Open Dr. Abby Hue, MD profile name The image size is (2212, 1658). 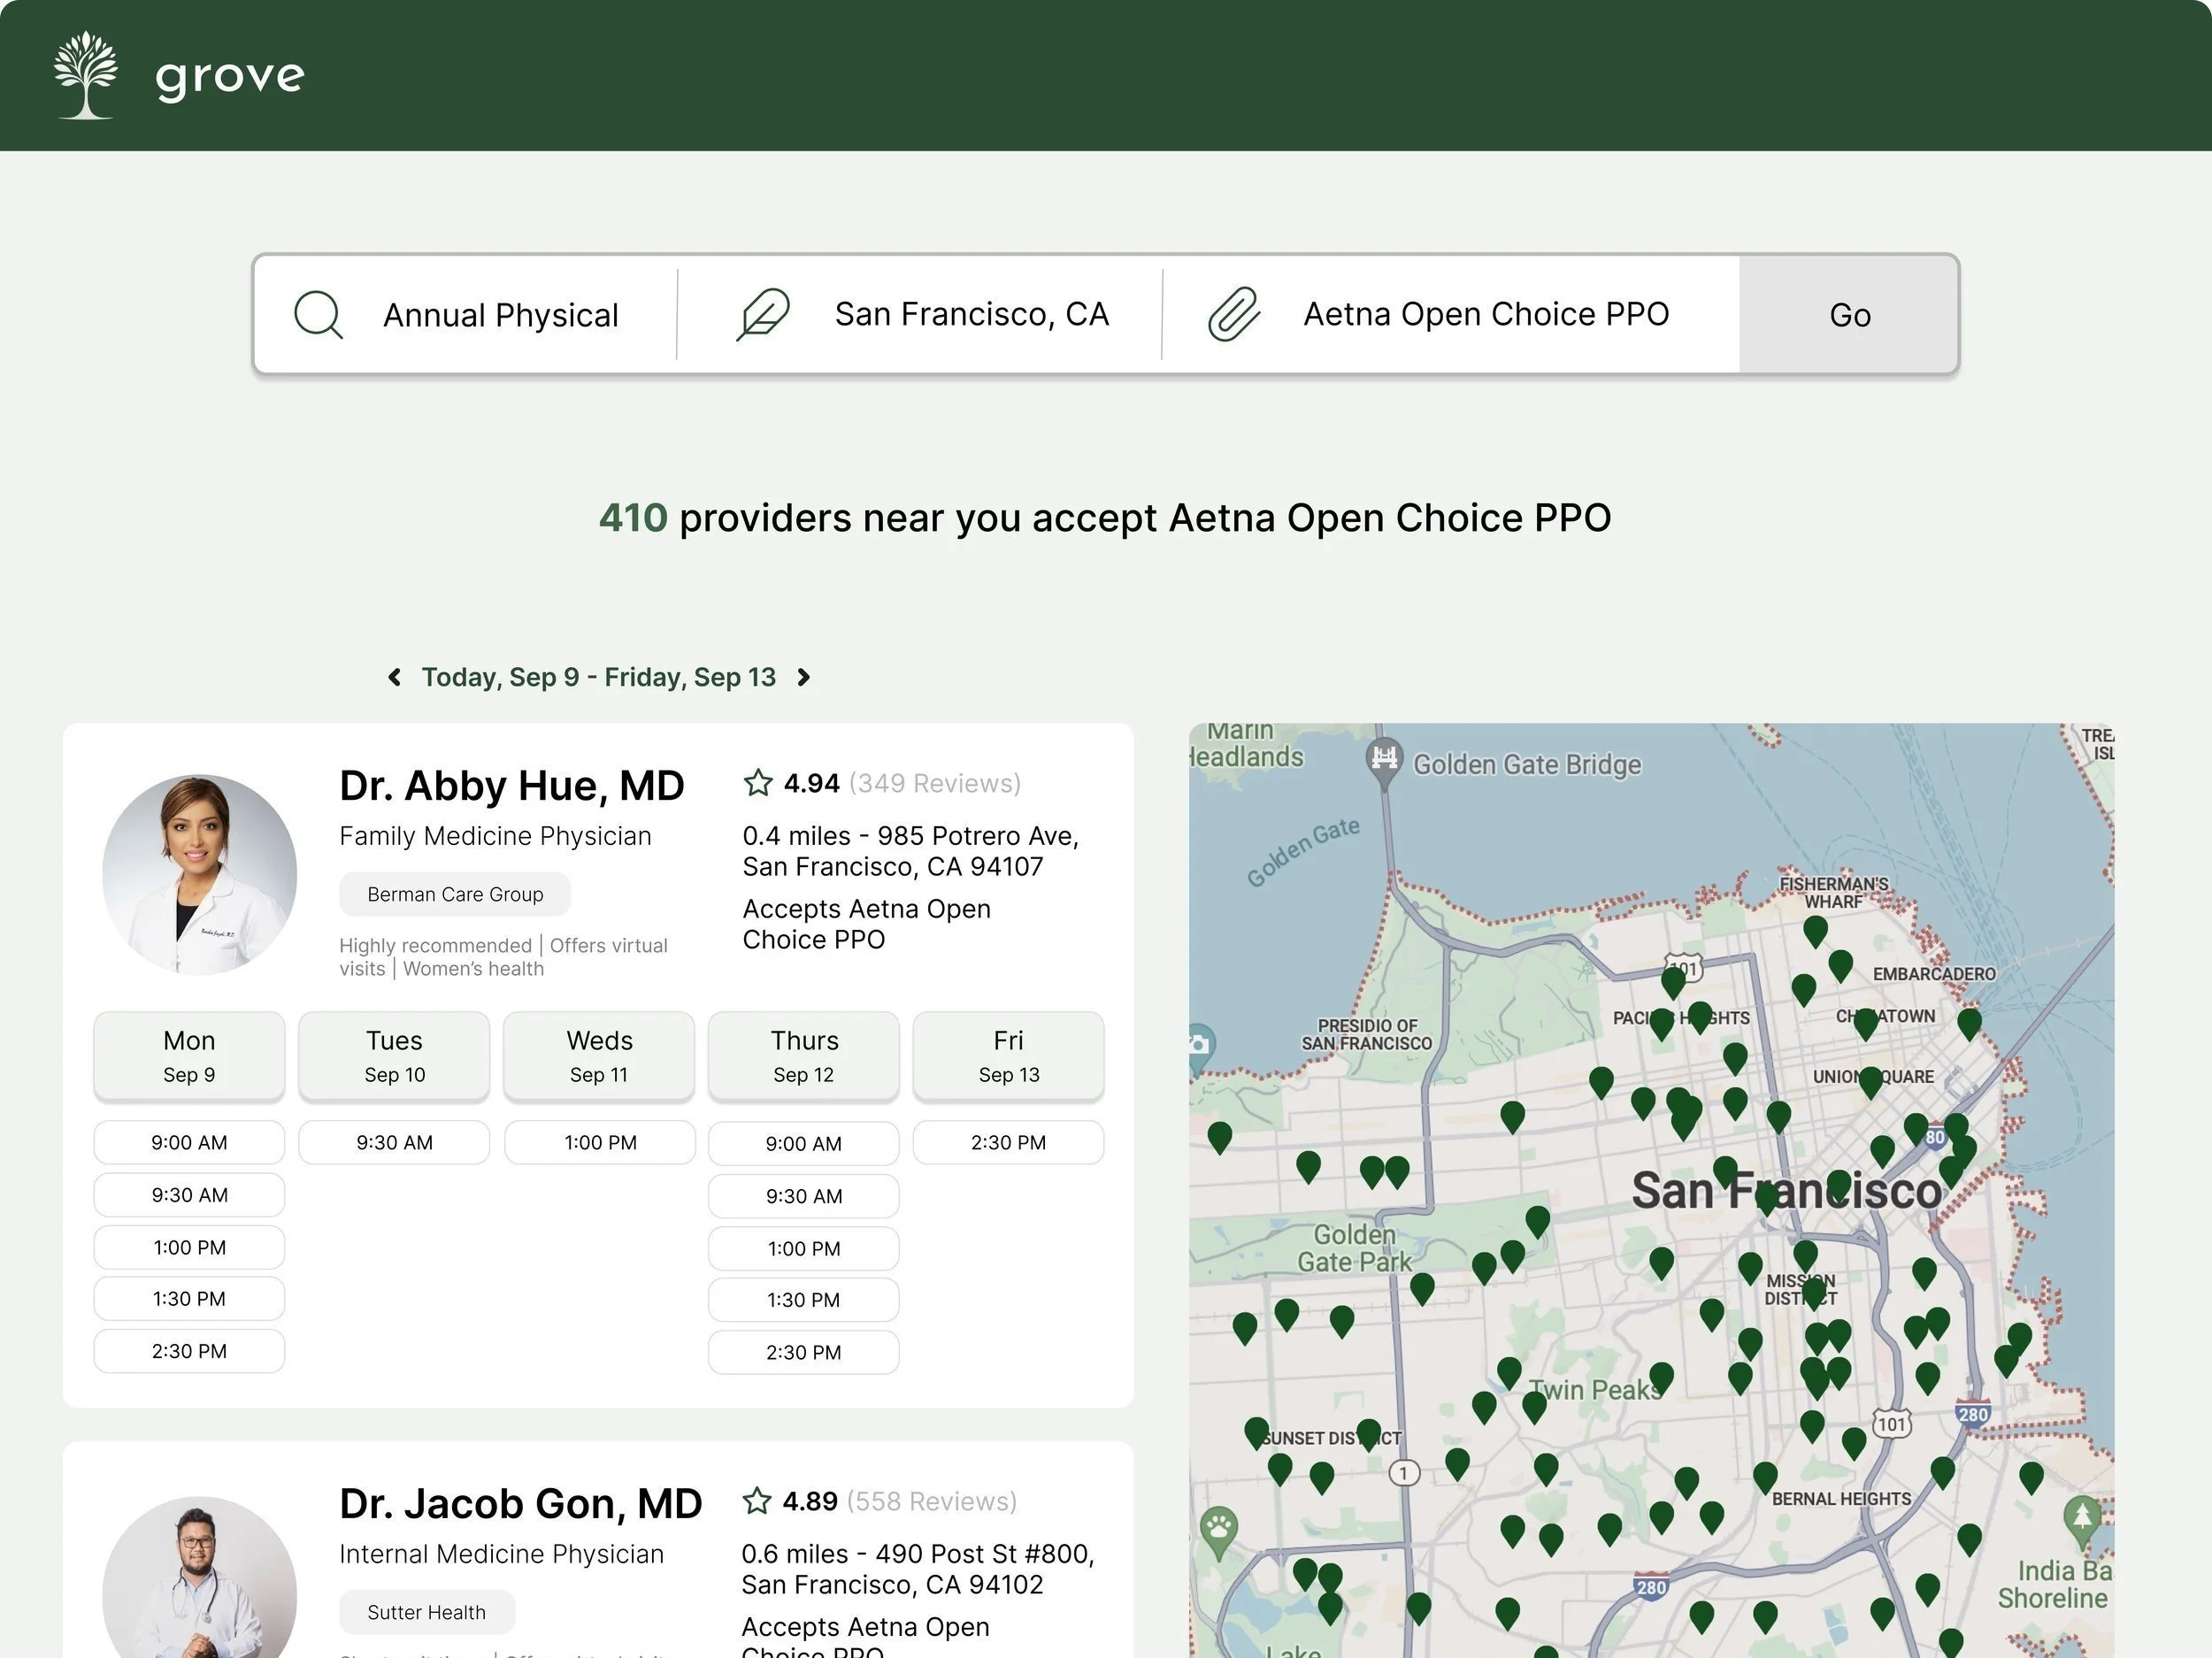(x=512, y=786)
